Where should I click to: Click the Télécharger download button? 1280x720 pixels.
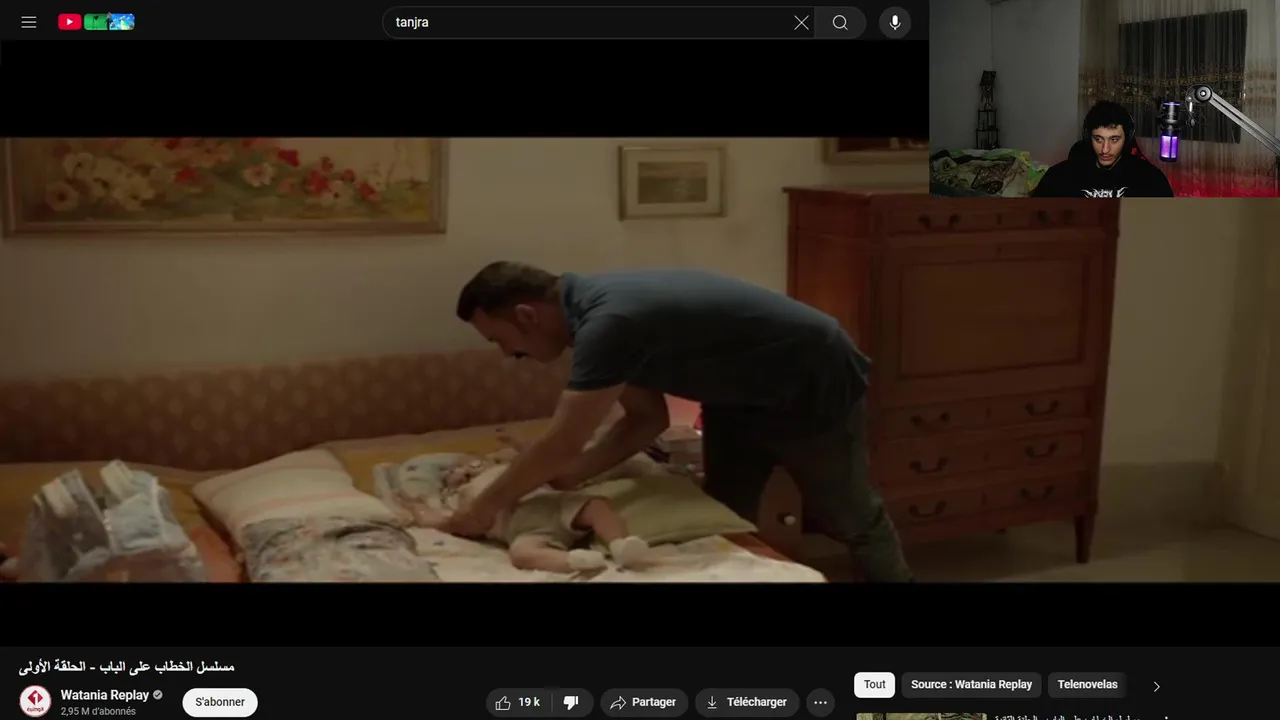(747, 702)
